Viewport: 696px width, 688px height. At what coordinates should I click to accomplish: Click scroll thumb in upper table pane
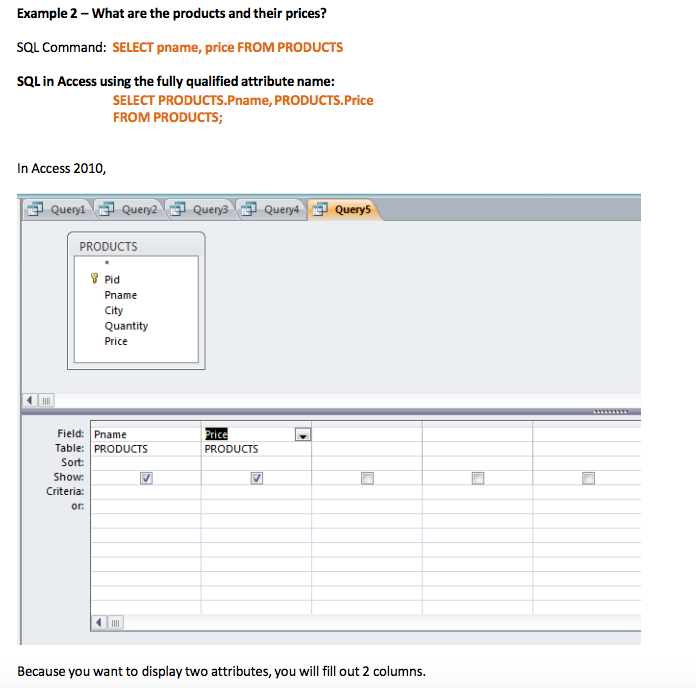pos(46,400)
